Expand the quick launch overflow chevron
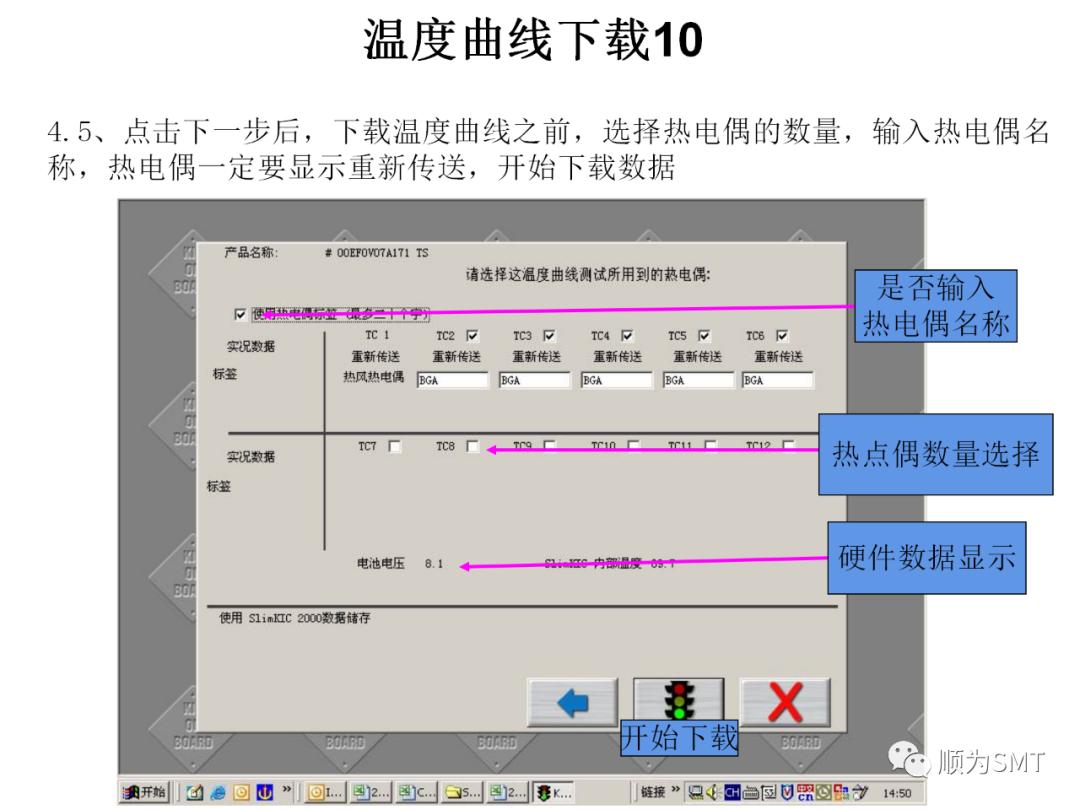 tap(287, 789)
